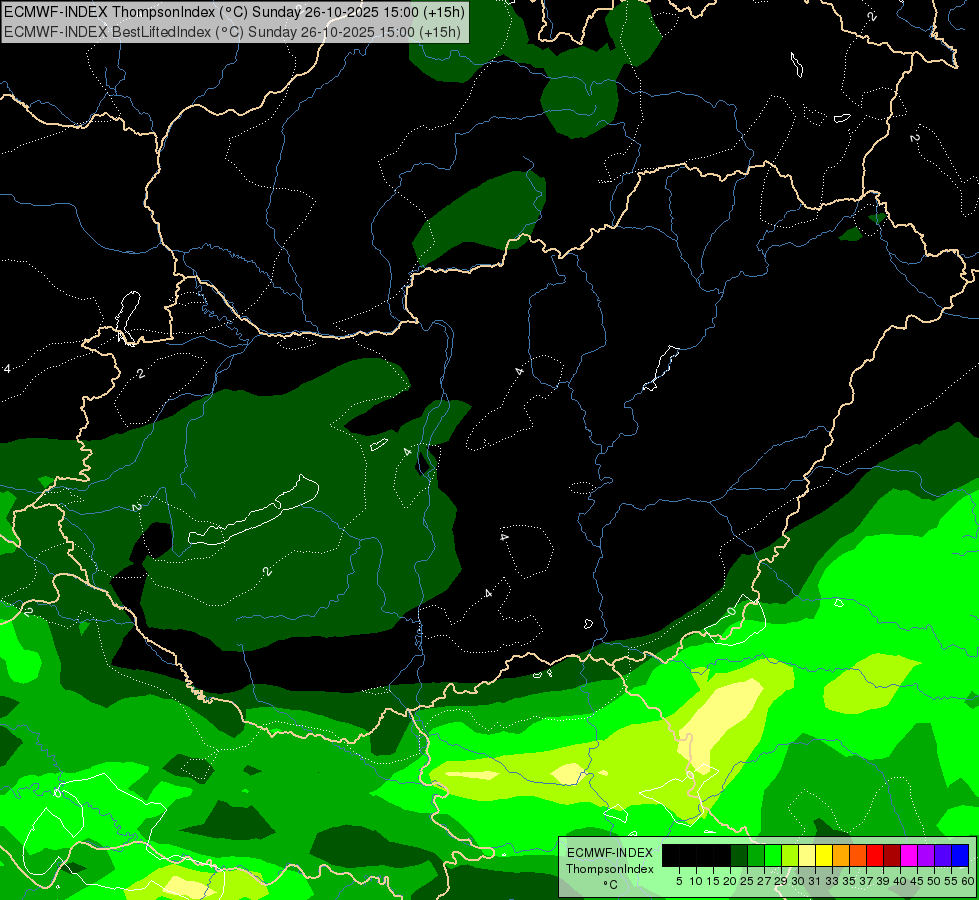The image size is (979, 900).
Task: Select the violet 50–55 legend swatch
Action: pyautogui.click(x=943, y=855)
